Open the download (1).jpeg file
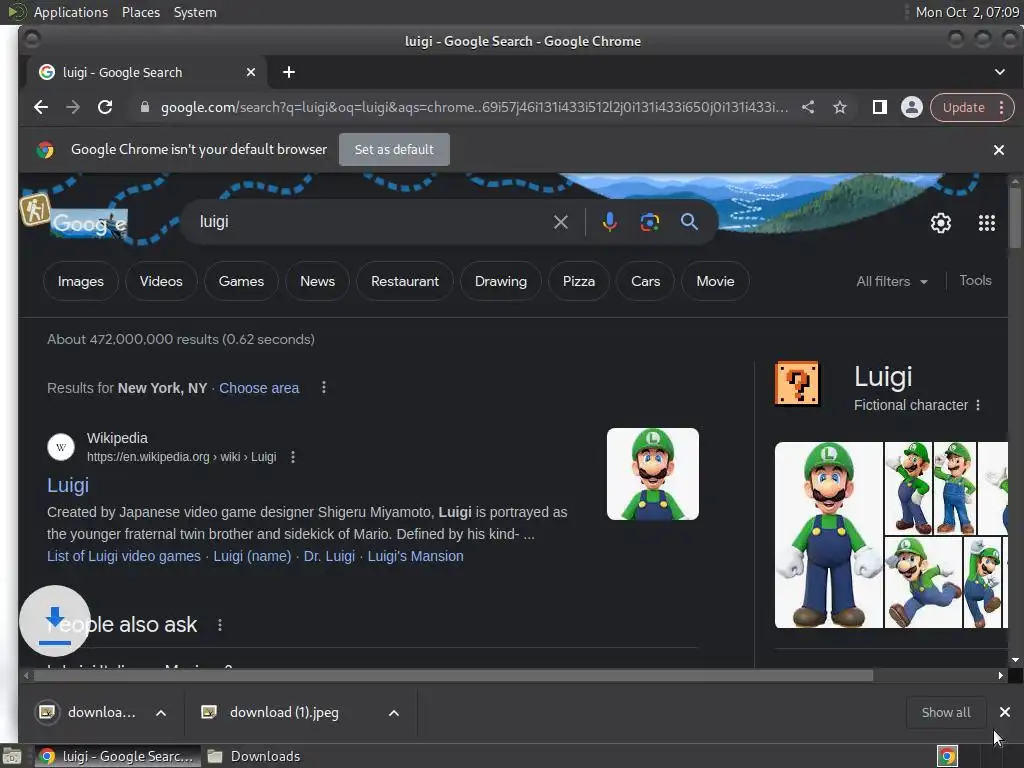 coord(284,712)
